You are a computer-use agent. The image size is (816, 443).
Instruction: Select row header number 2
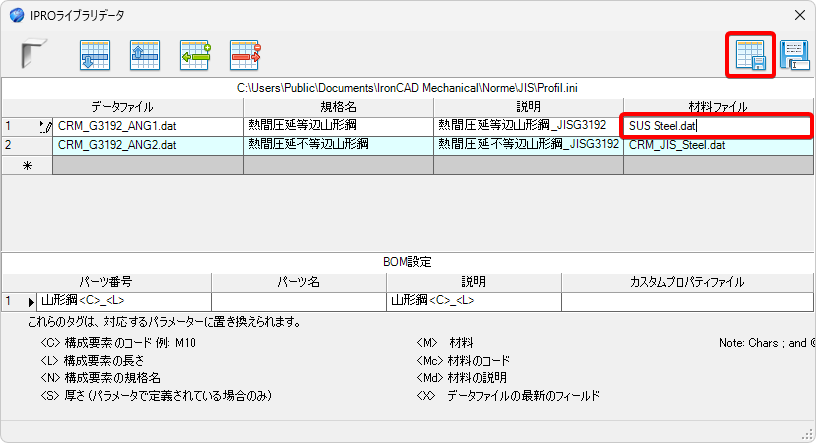(27, 145)
